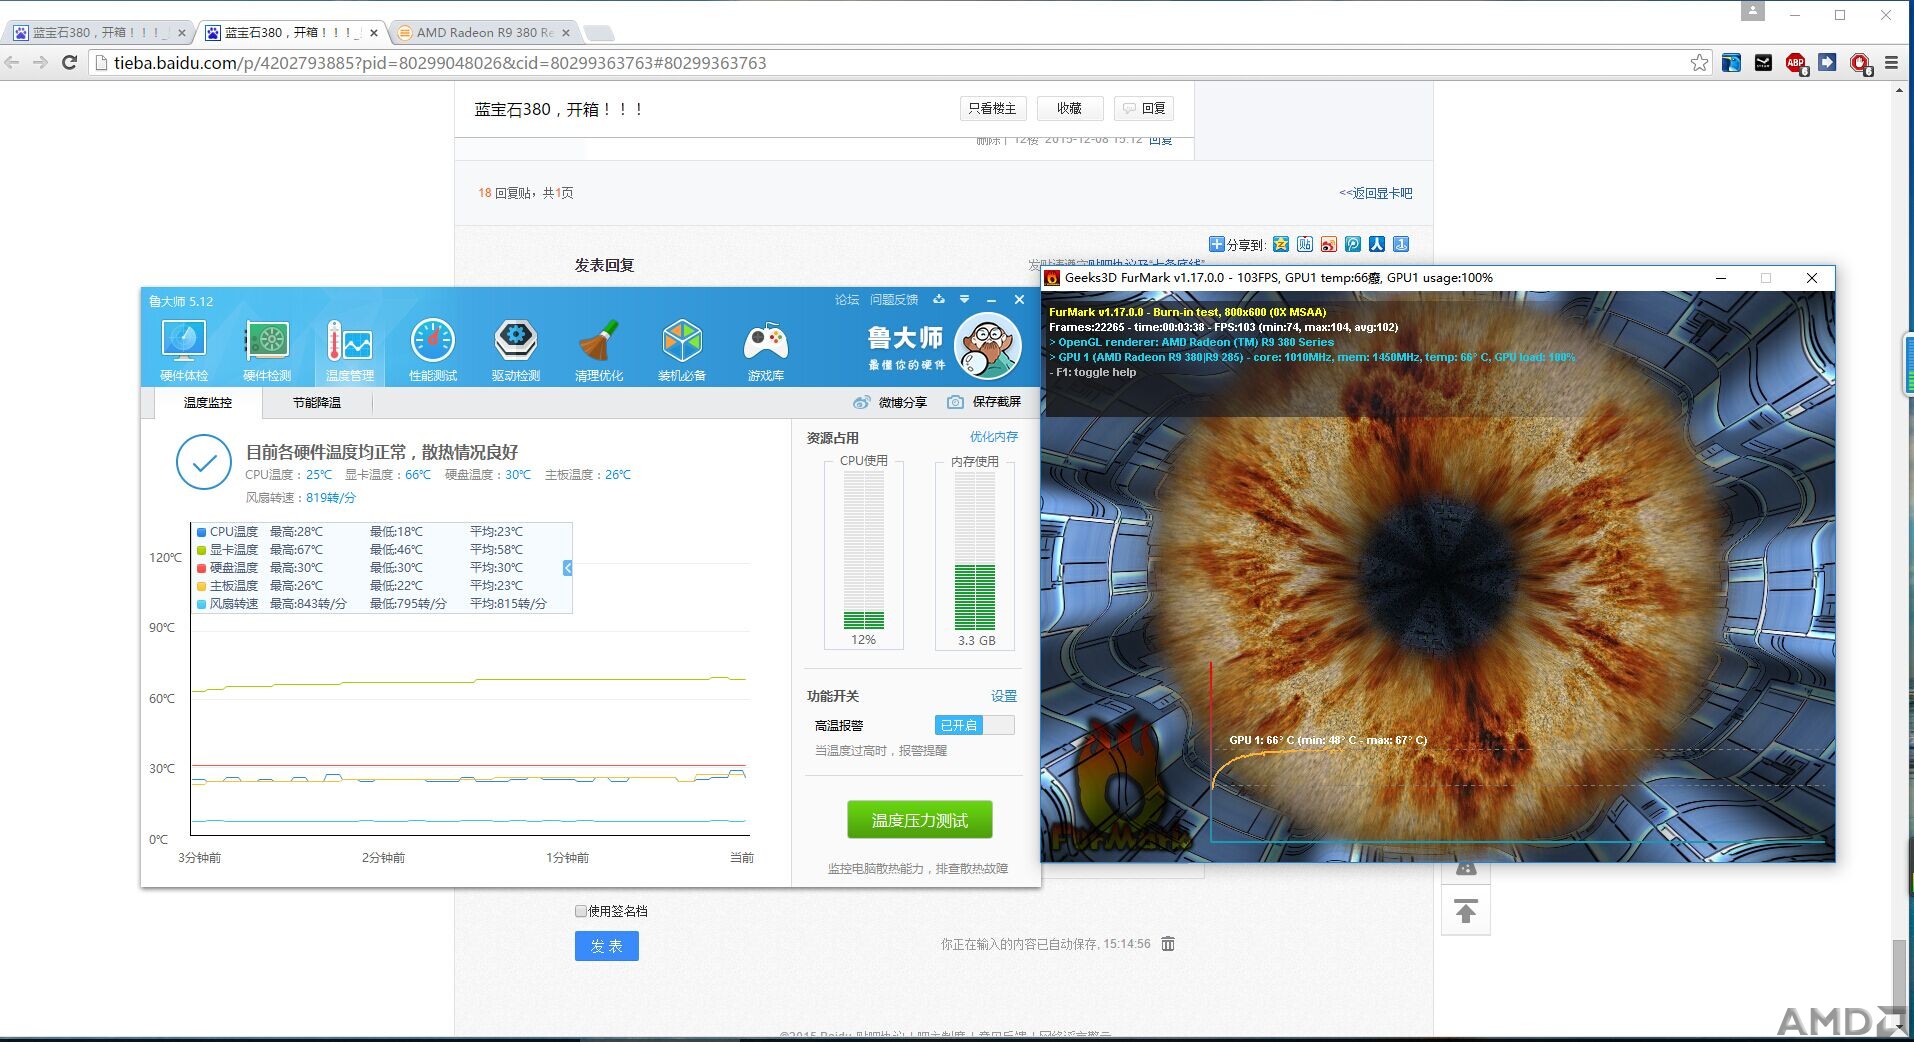Screen dimensions: 1914x1042
Task: Open 驱动检测 driver detection icon
Action: [x=516, y=351]
